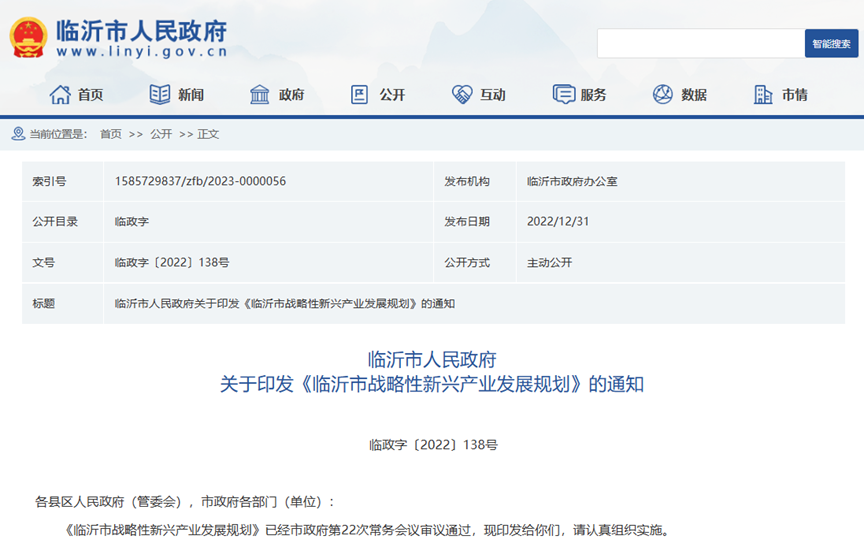Click the 索引号 label cell
The image size is (864, 558).
tap(63, 181)
